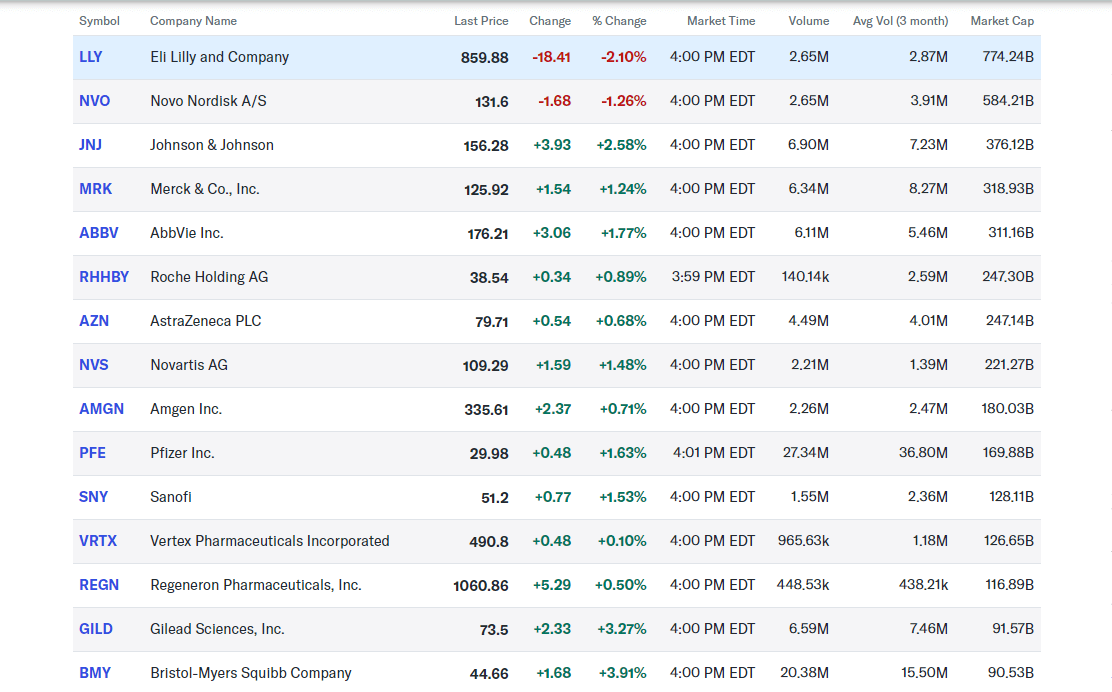Select the AstraZeneca PLC name
This screenshot has width=1112, height=692.
pyautogui.click(x=205, y=320)
